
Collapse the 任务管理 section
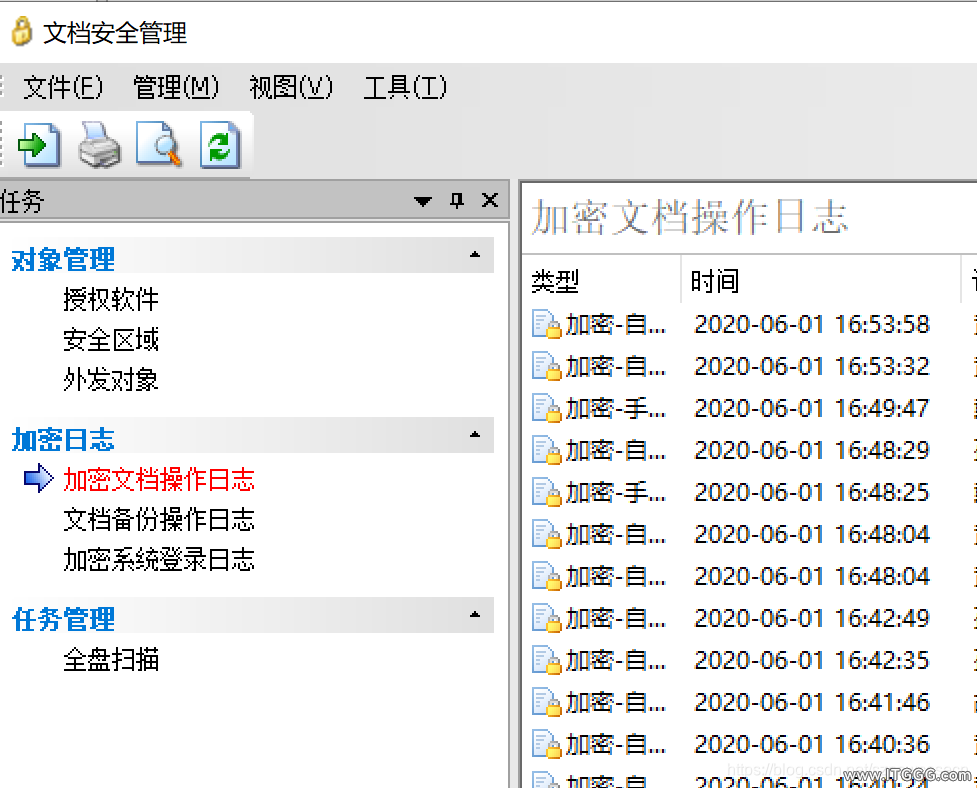click(x=475, y=614)
